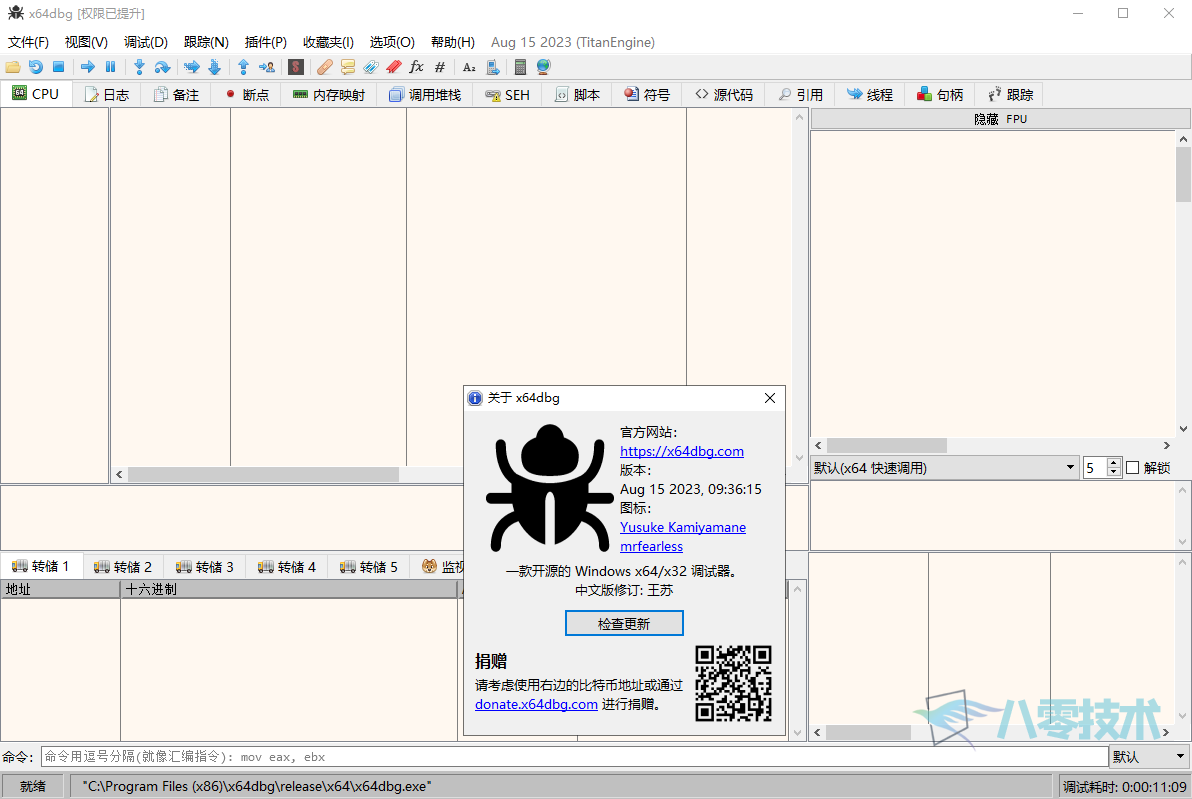
Task: Click the Open file folder icon
Action: [x=13, y=67]
